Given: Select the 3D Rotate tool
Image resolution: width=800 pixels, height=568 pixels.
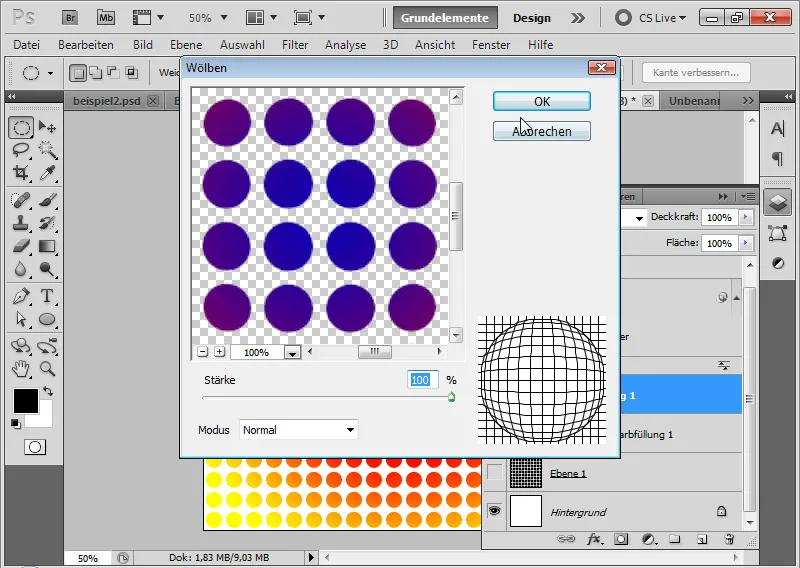Looking at the screenshot, I should (x=20, y=346).
